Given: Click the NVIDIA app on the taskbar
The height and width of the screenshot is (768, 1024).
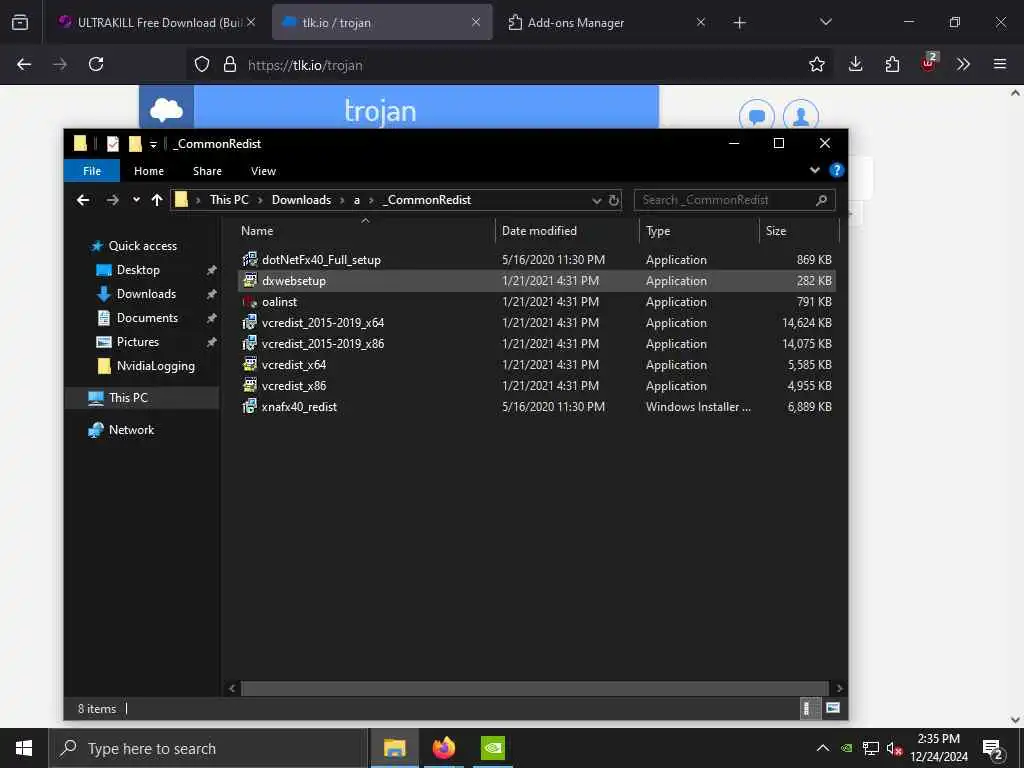Looking at the screenshot, I should 492,748.
